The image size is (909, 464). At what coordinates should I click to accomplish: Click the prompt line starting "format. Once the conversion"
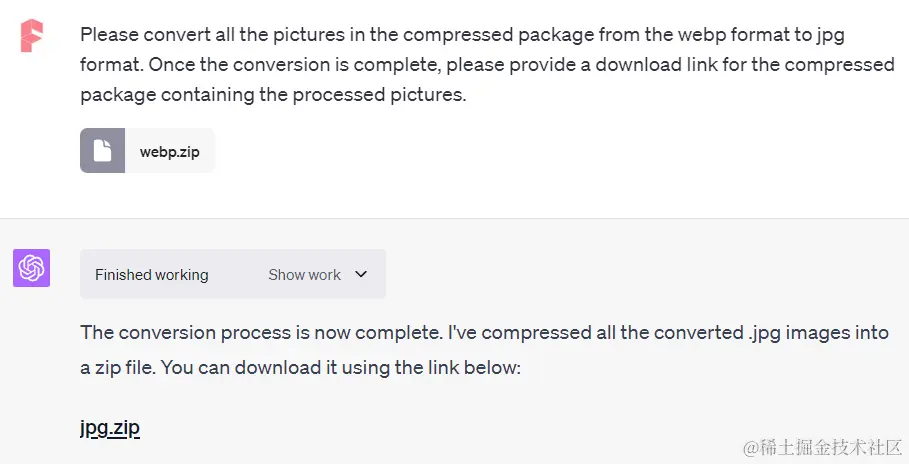487,64
